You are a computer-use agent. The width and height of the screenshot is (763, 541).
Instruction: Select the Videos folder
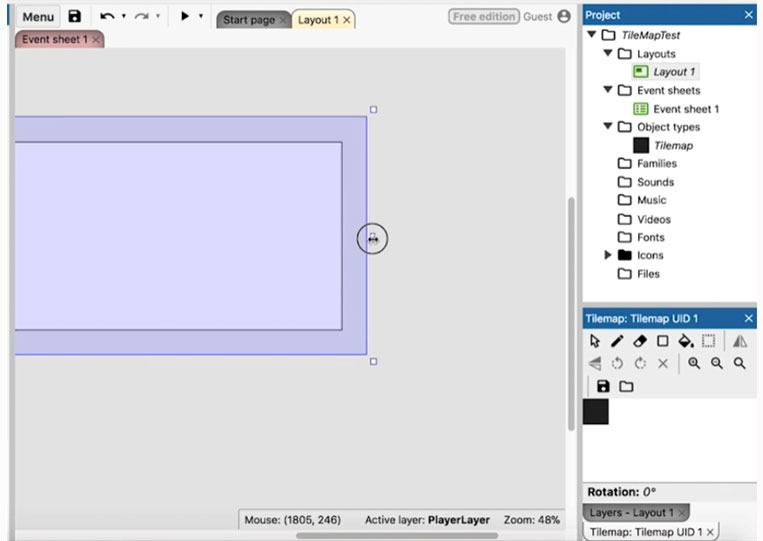(x=644, y=219)
